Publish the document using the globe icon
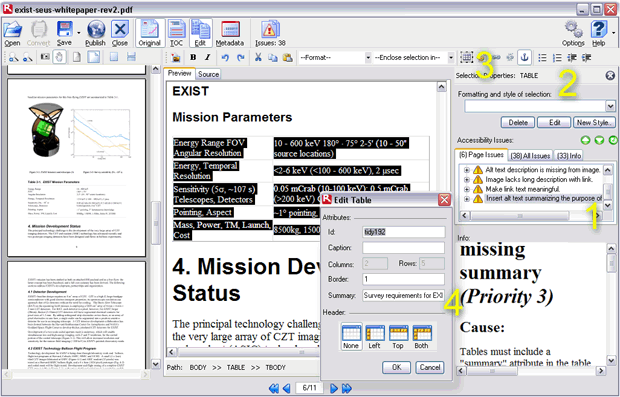The height and width of the screenshot is (397, 620). [x=96, y=34]
